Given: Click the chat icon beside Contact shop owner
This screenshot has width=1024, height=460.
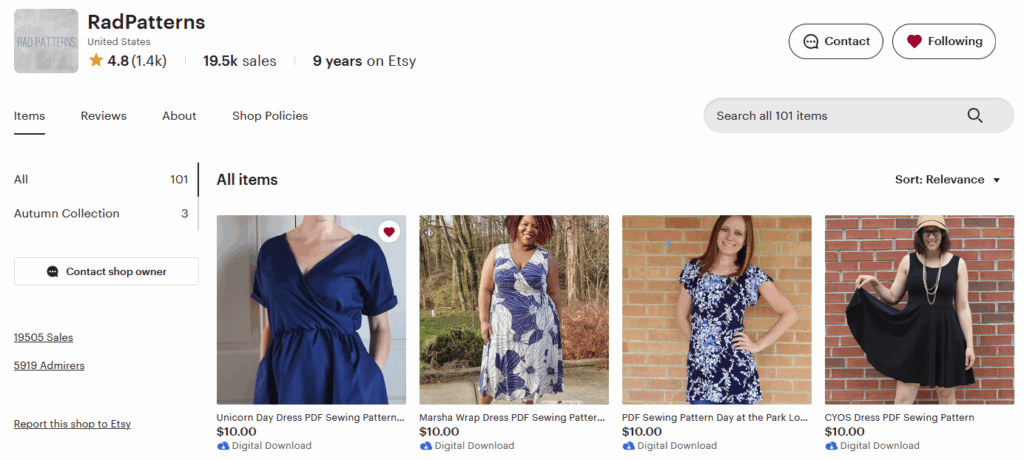Looking at the screenshot, I should (x=53, y=272).
